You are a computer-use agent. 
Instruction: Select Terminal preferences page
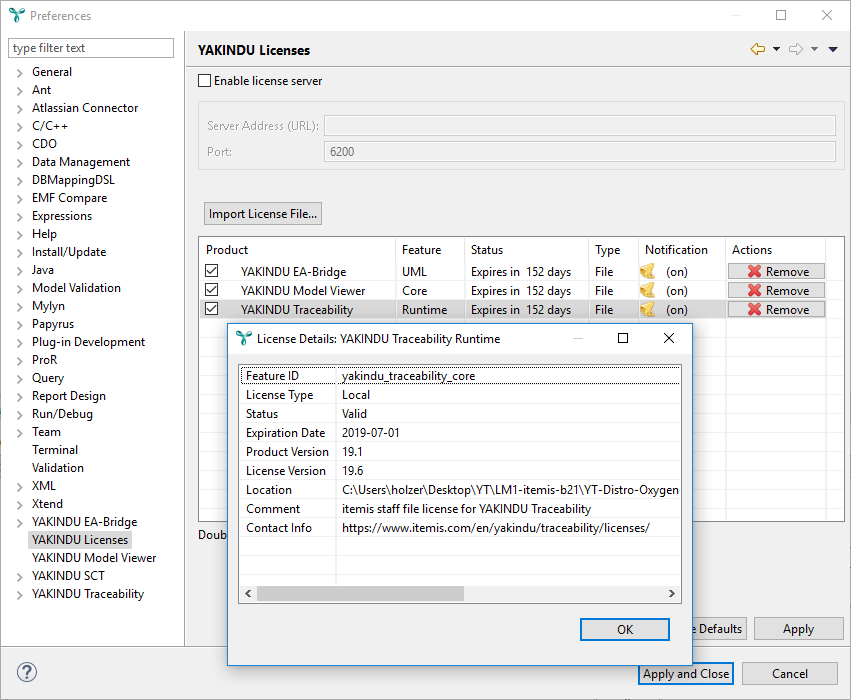point(55,450)
